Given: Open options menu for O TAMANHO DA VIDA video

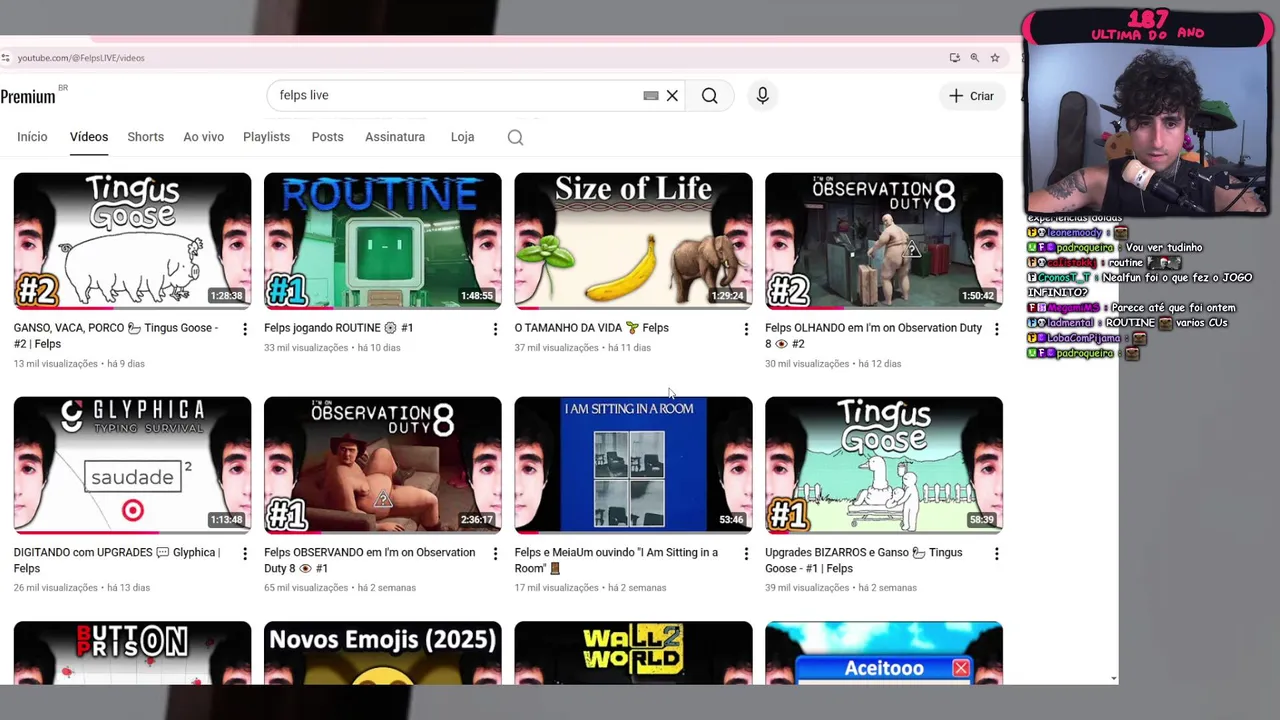Looking at the screenshot, I should tap(746, 329).
